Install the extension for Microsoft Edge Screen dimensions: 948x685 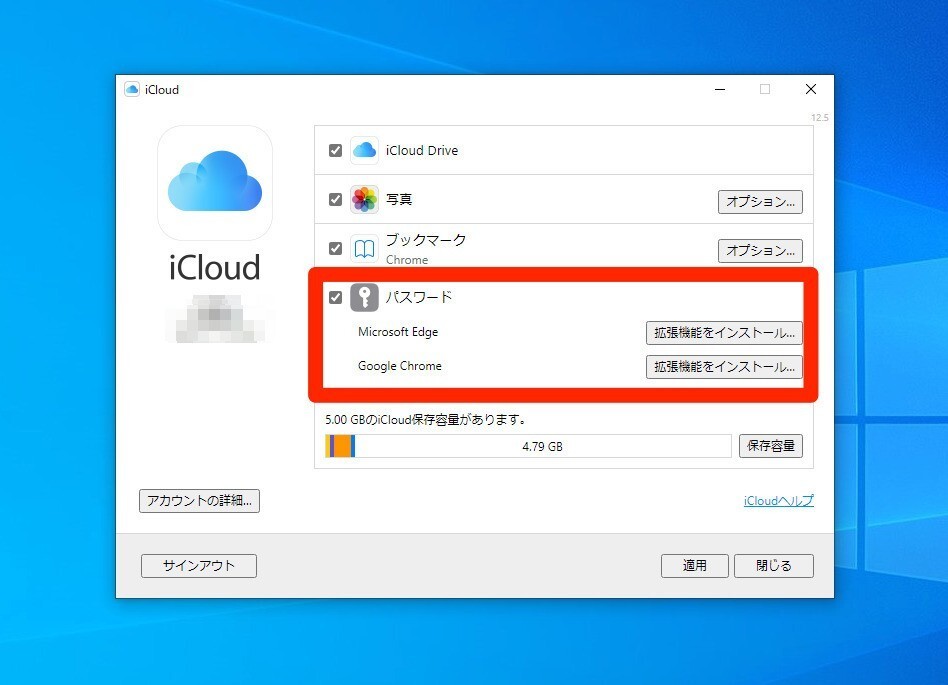(x=724, y=333)
